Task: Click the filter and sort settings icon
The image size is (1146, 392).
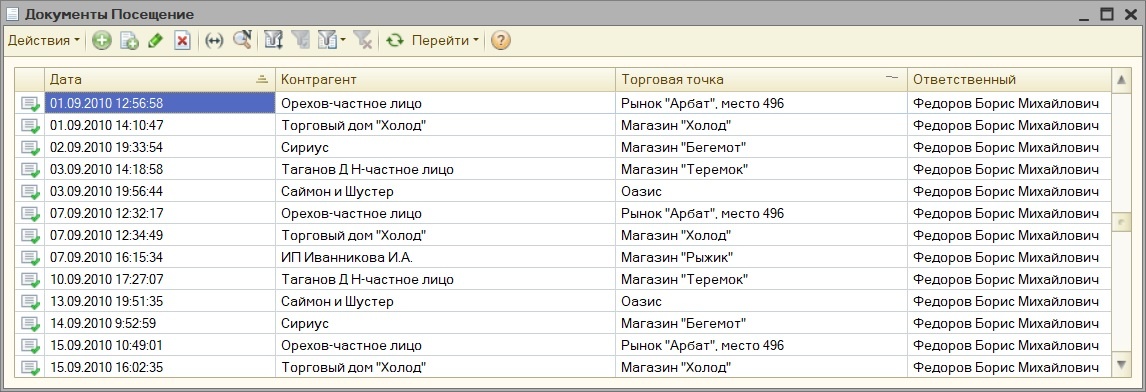Action: click(x=273, y=41)
